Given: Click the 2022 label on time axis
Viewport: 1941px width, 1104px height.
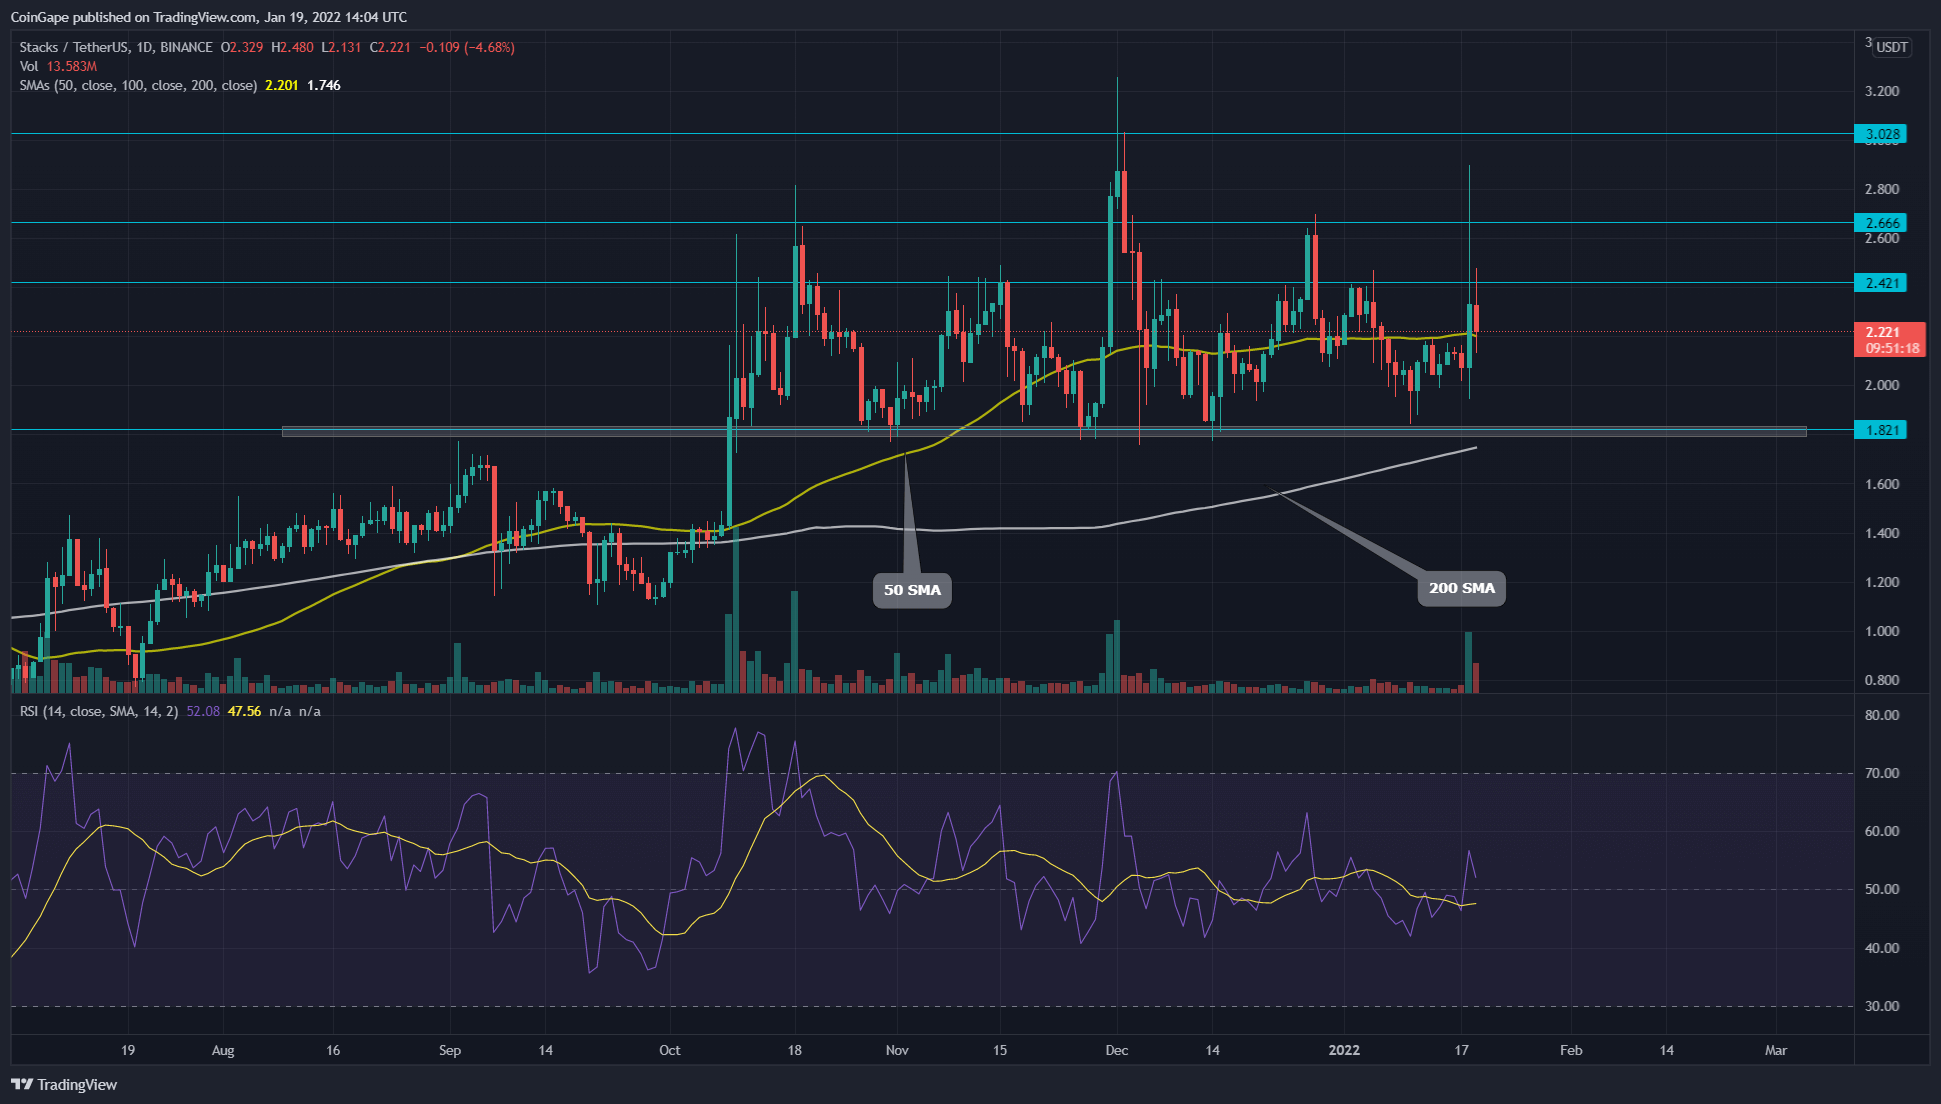Looking at the screenshot, I should click(x=1343, y=1050).
